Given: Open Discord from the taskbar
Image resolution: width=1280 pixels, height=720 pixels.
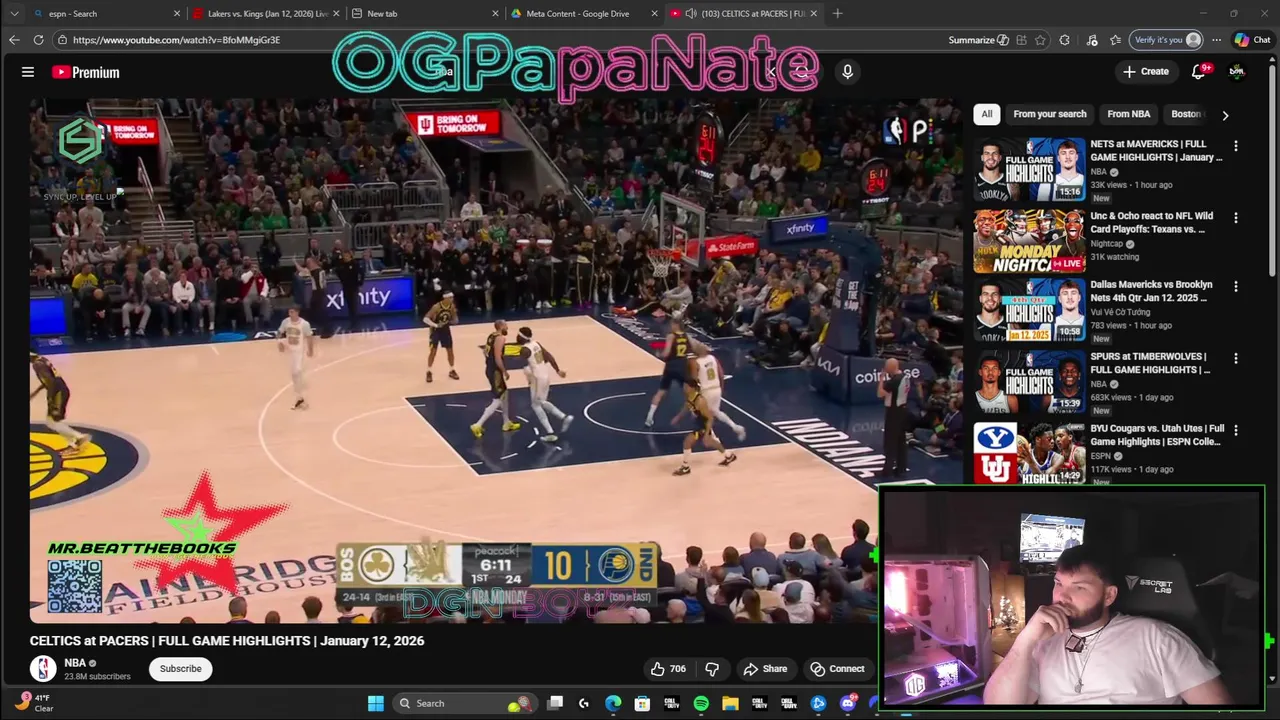Looking at the screenshot, I should pos(847,703).
